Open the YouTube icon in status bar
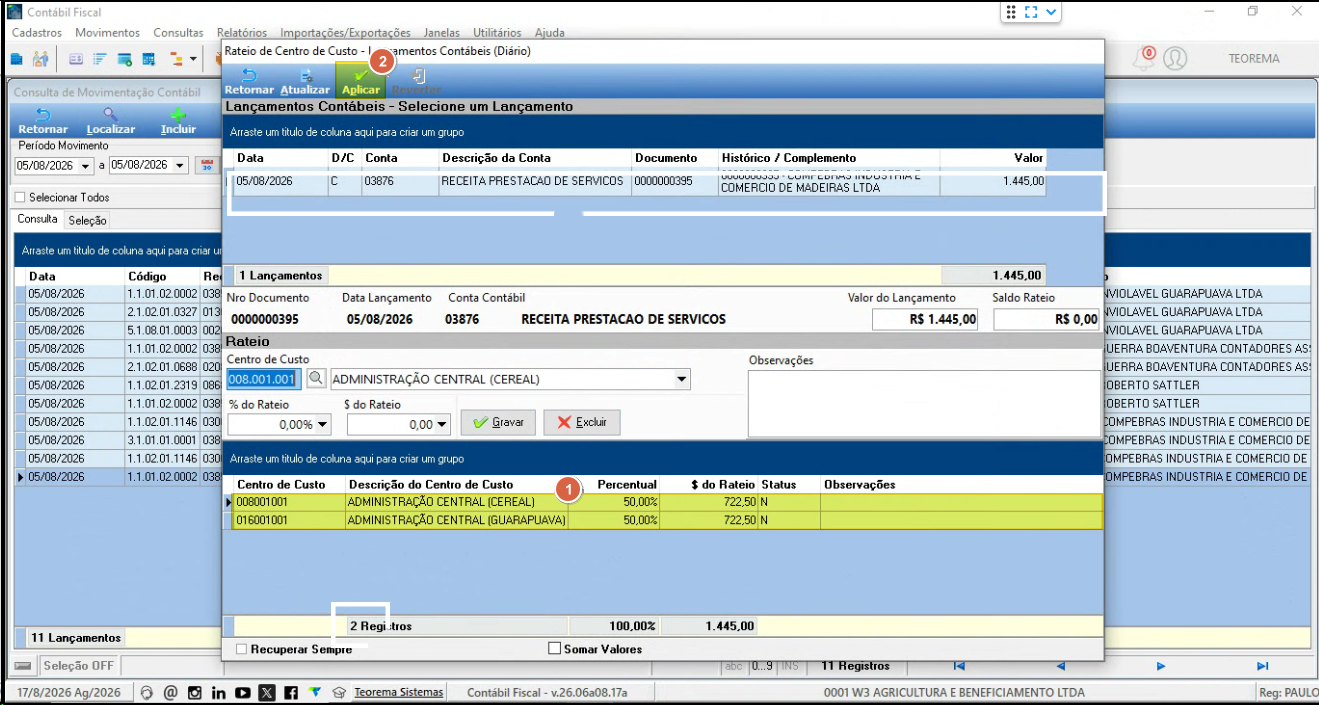This screenshot has height=705, width=1319. [x=242, y=693]
